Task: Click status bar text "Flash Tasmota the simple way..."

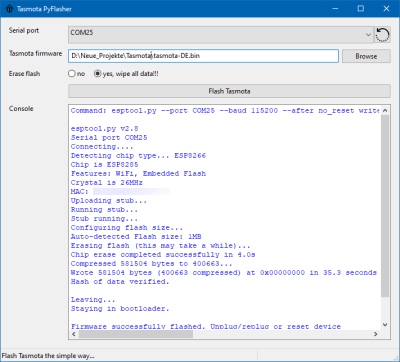Action: click(x=48, y=356)
